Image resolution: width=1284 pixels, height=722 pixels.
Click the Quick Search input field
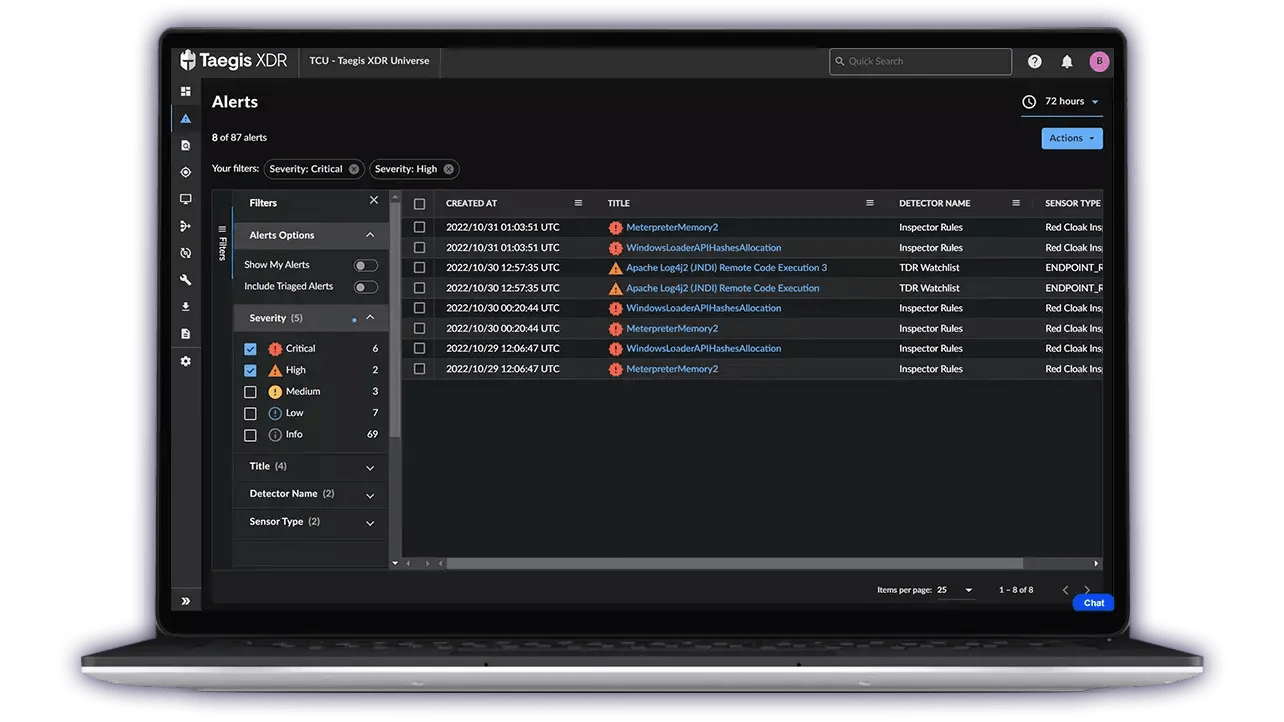(x=920, y=61)
